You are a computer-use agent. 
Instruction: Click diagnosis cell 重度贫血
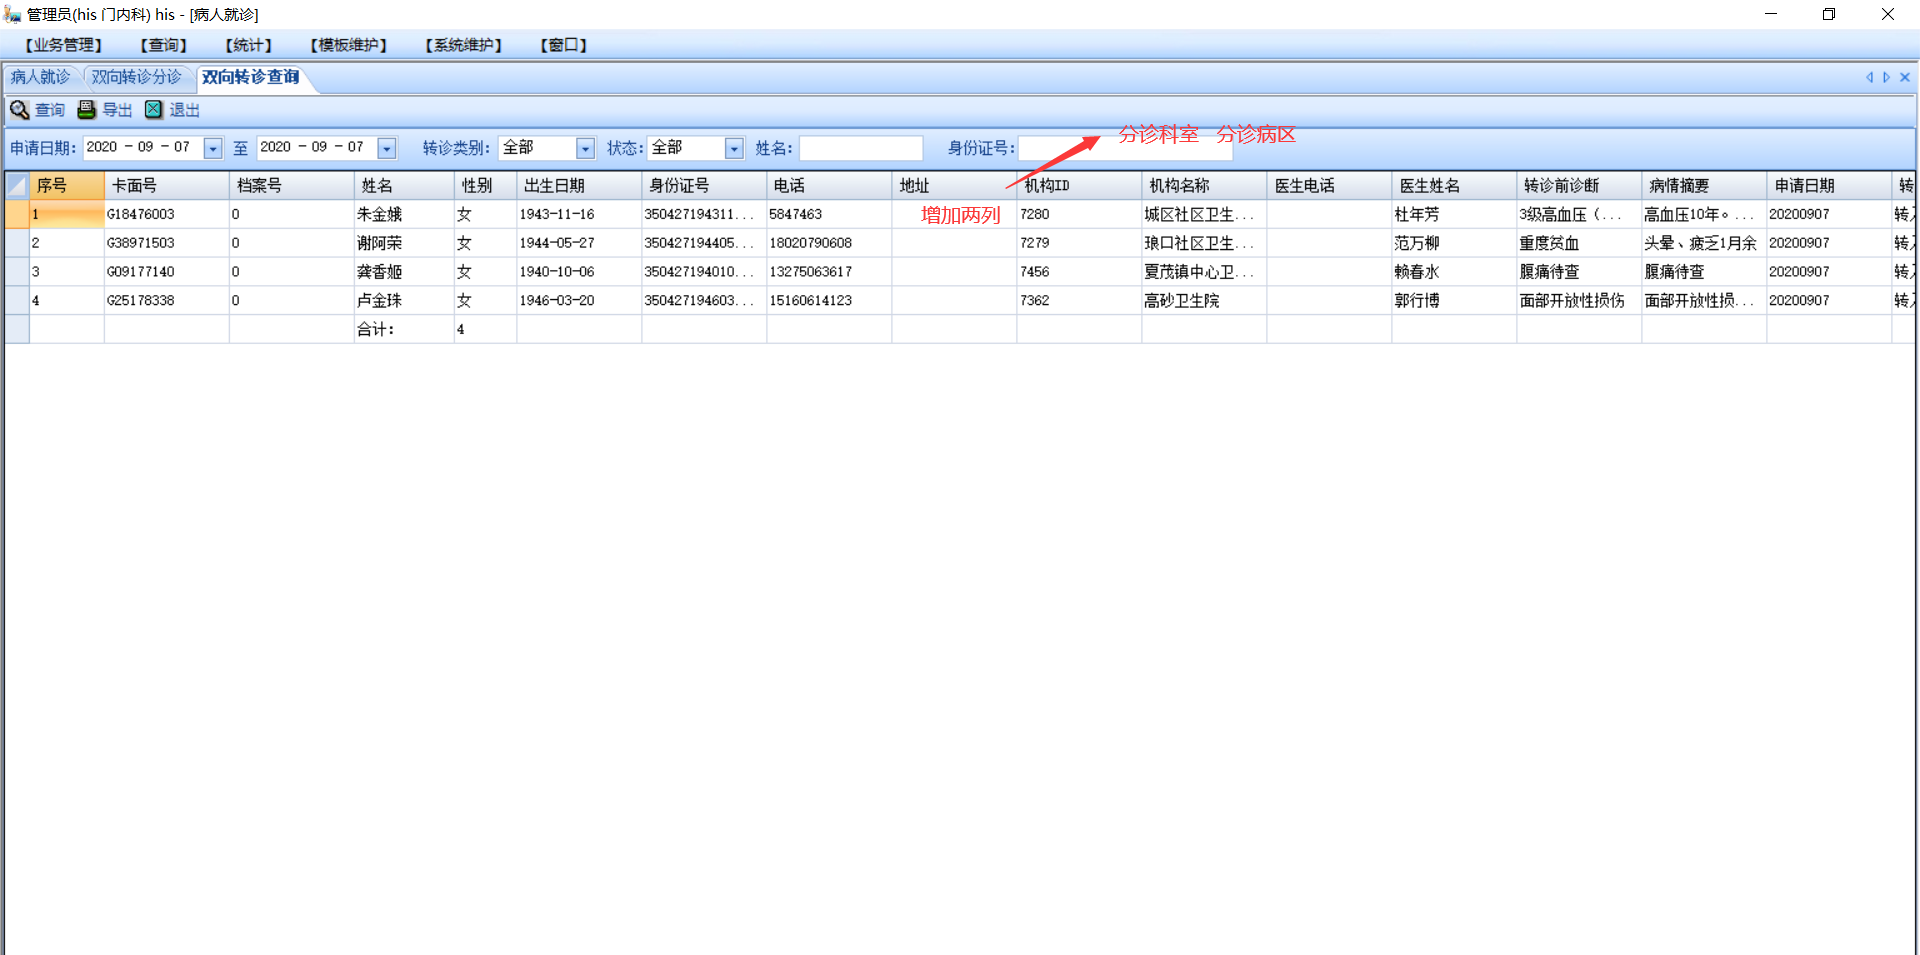click(1549, 243)
